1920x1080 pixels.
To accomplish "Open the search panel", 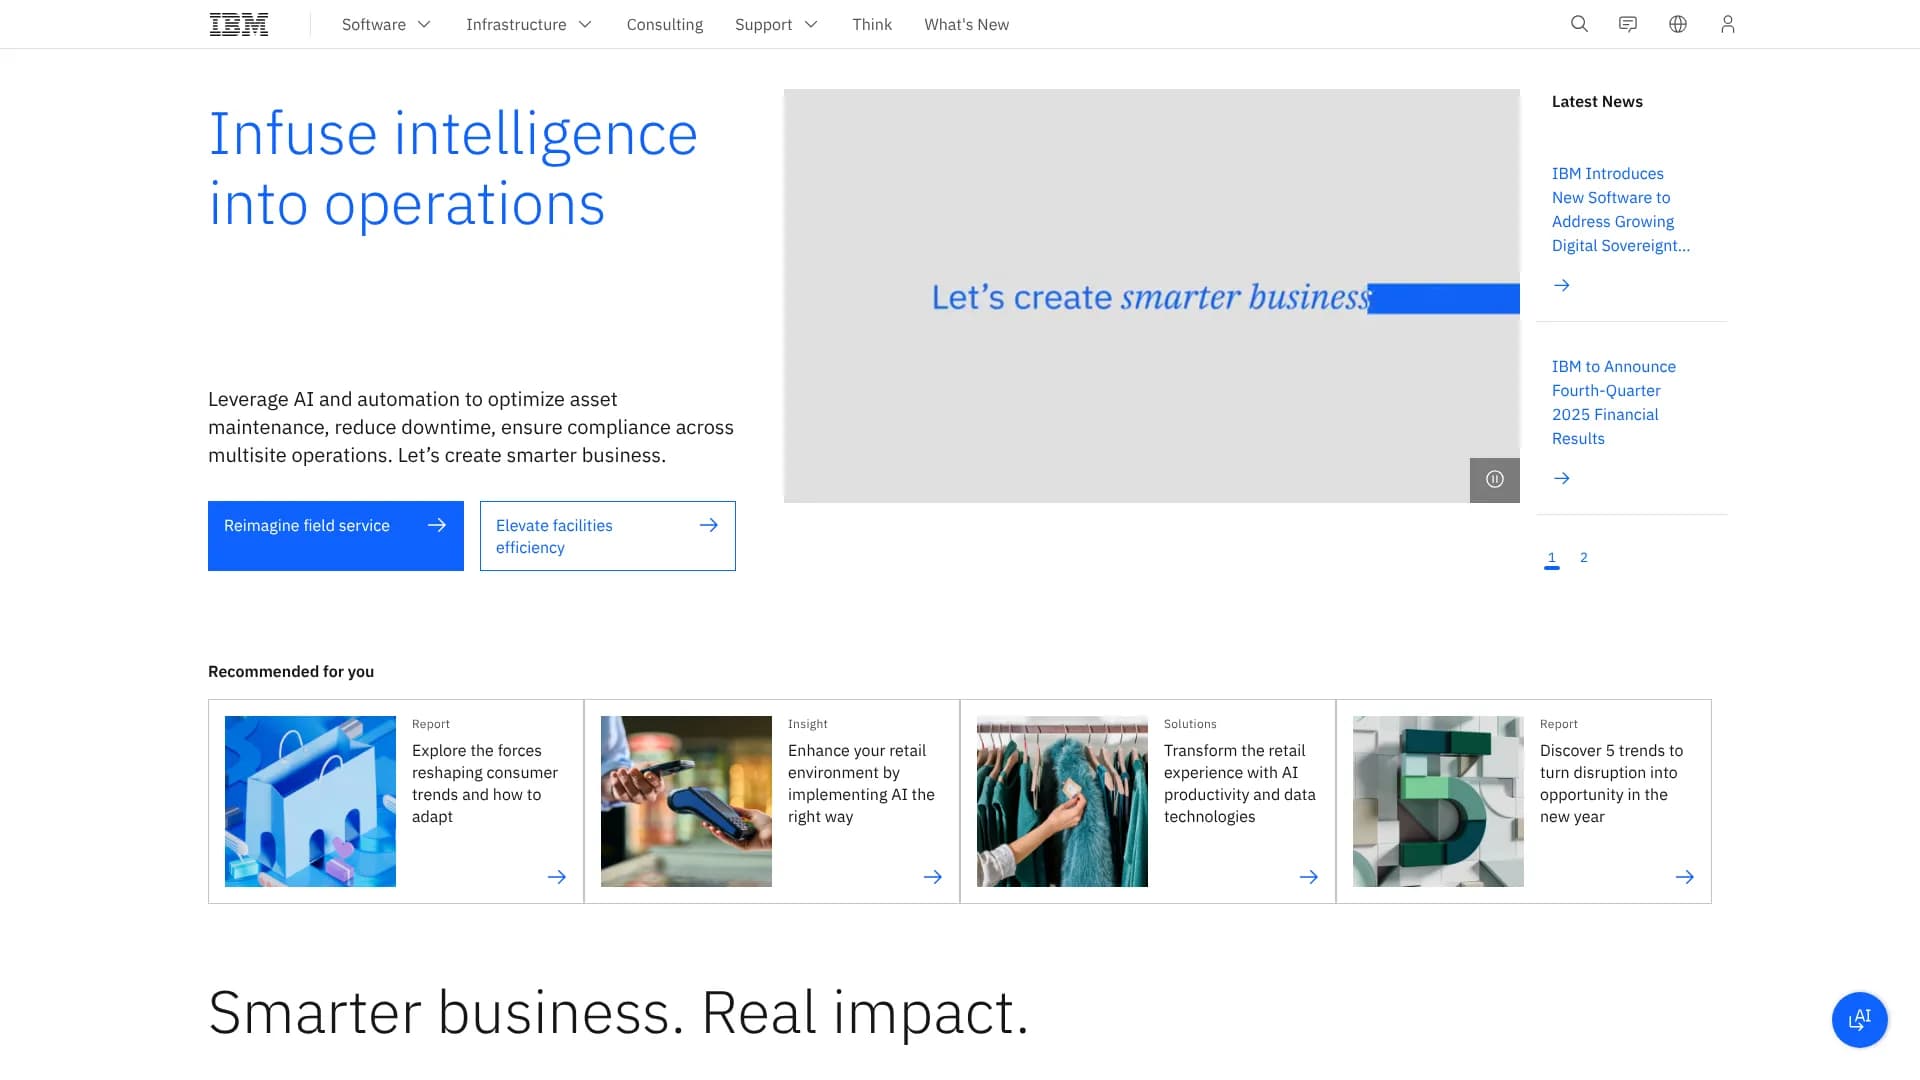I will [x=1578, y=23].
